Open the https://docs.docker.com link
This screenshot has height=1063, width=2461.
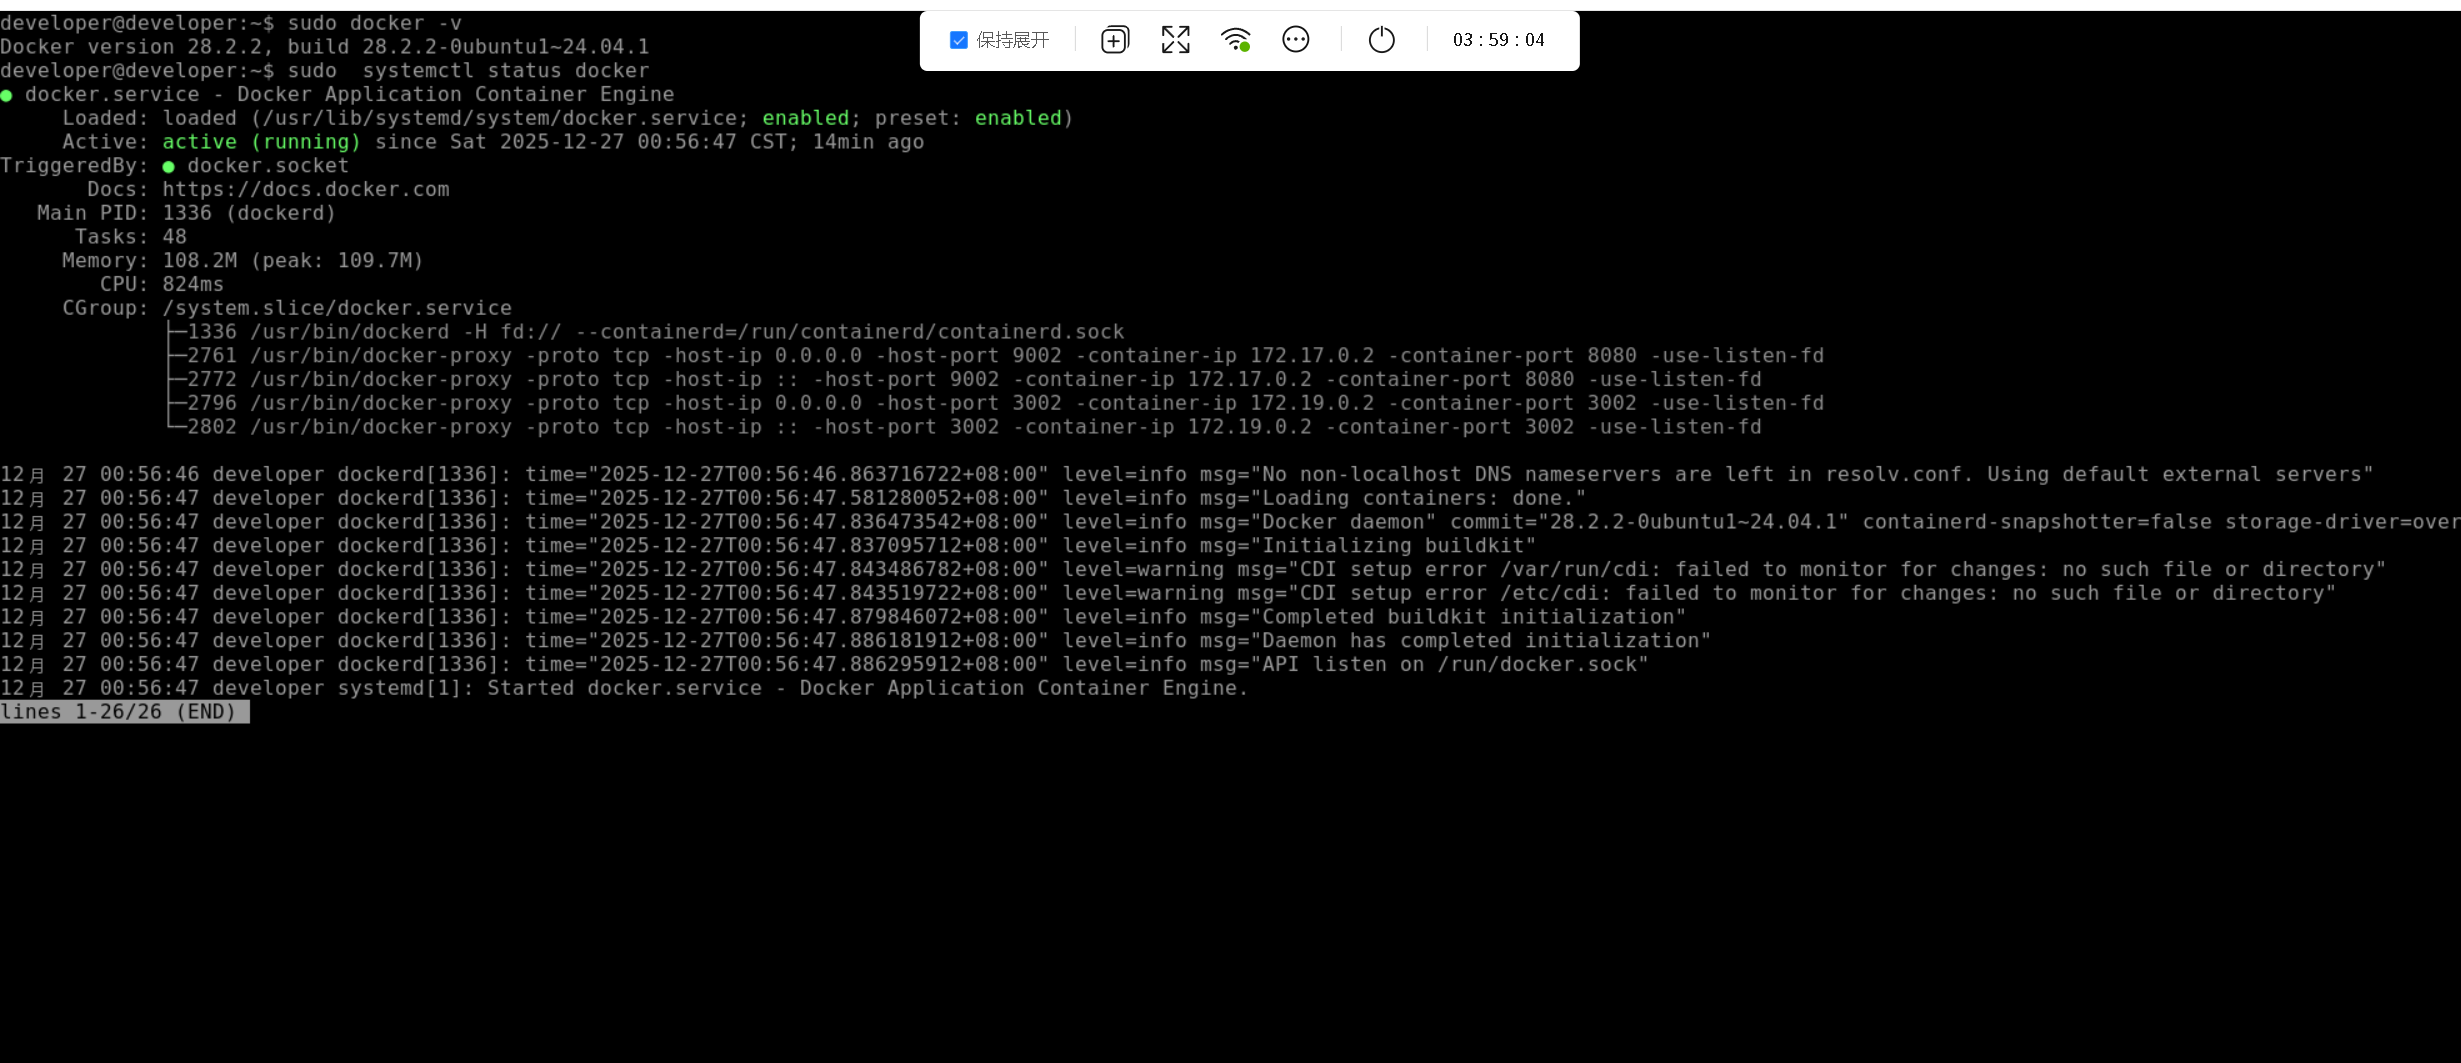click(306, 189)
